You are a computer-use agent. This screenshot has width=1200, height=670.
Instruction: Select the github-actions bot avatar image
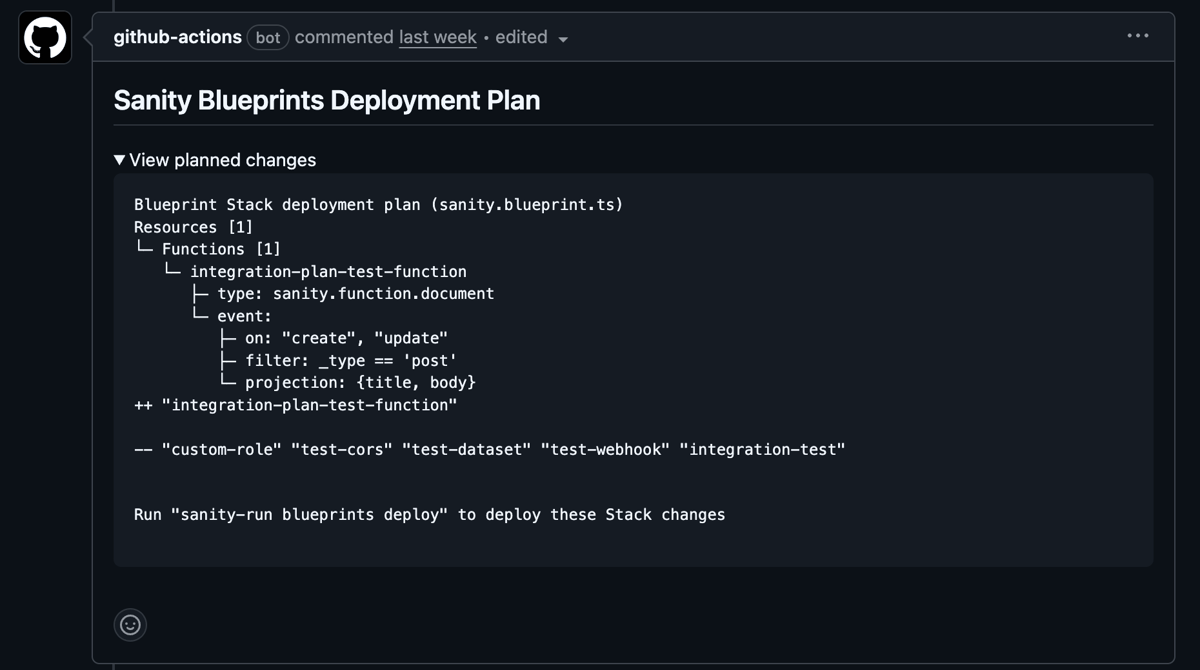[x=44, y=37]
